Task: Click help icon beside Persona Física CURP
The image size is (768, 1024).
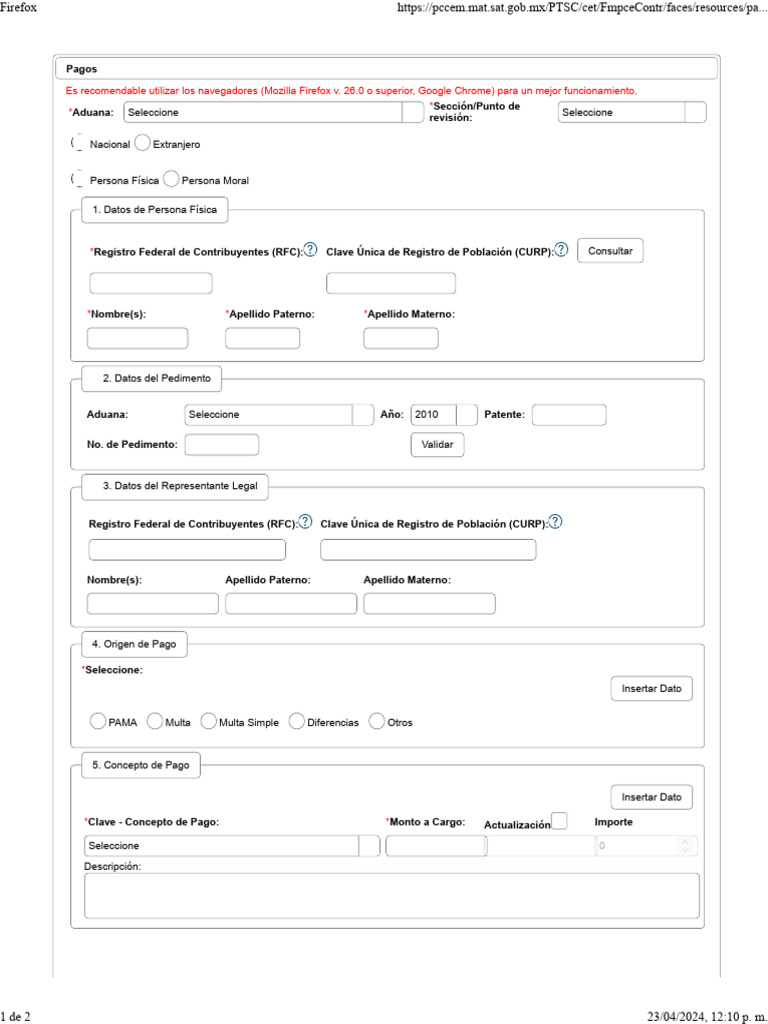Action: pos(561,250)
